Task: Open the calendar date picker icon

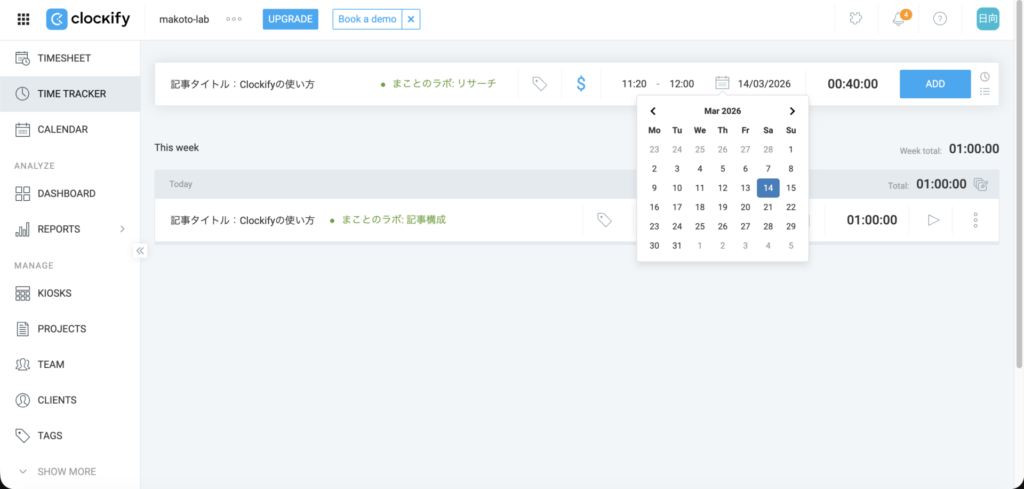Action: point(722,84)
